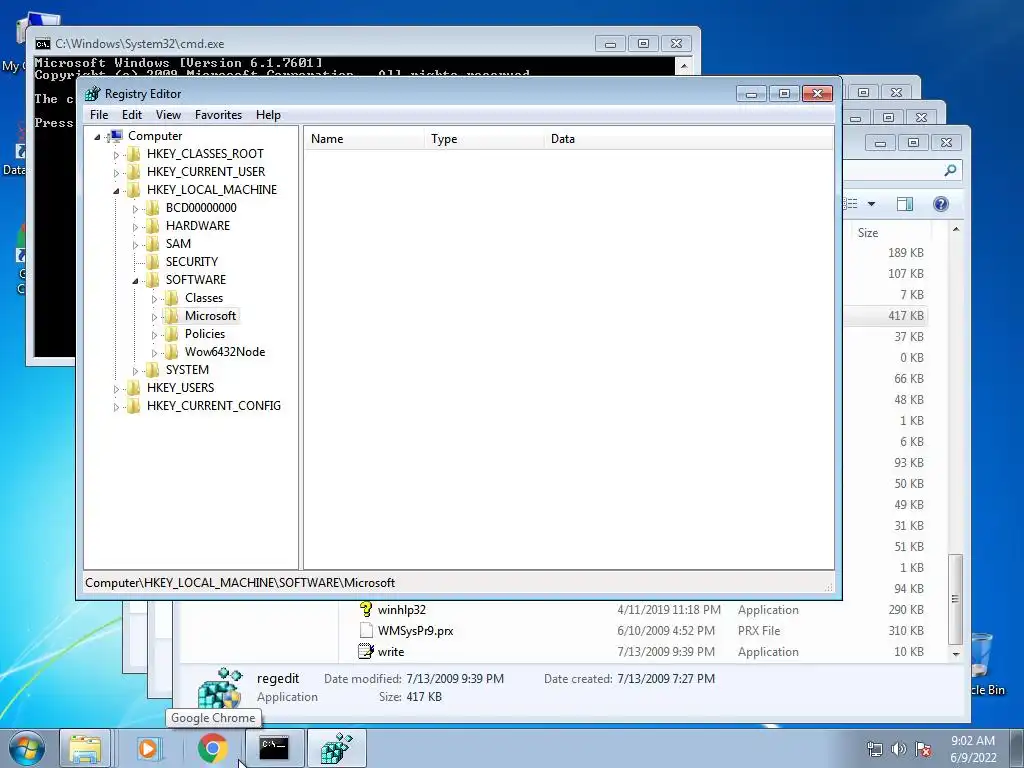Expand the SAM key

(135, 245)
